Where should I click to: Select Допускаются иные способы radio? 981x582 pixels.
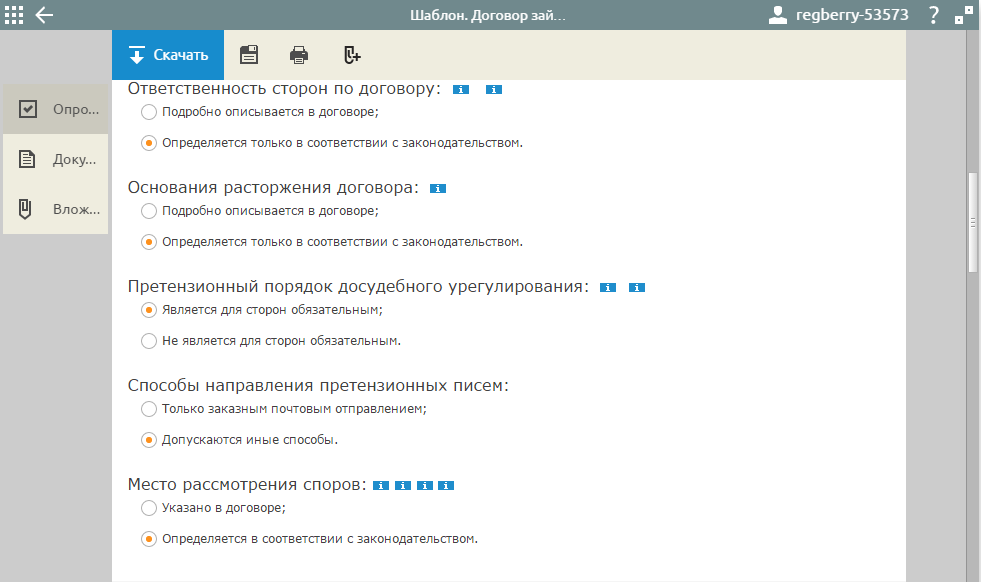[x=149, y=440]
